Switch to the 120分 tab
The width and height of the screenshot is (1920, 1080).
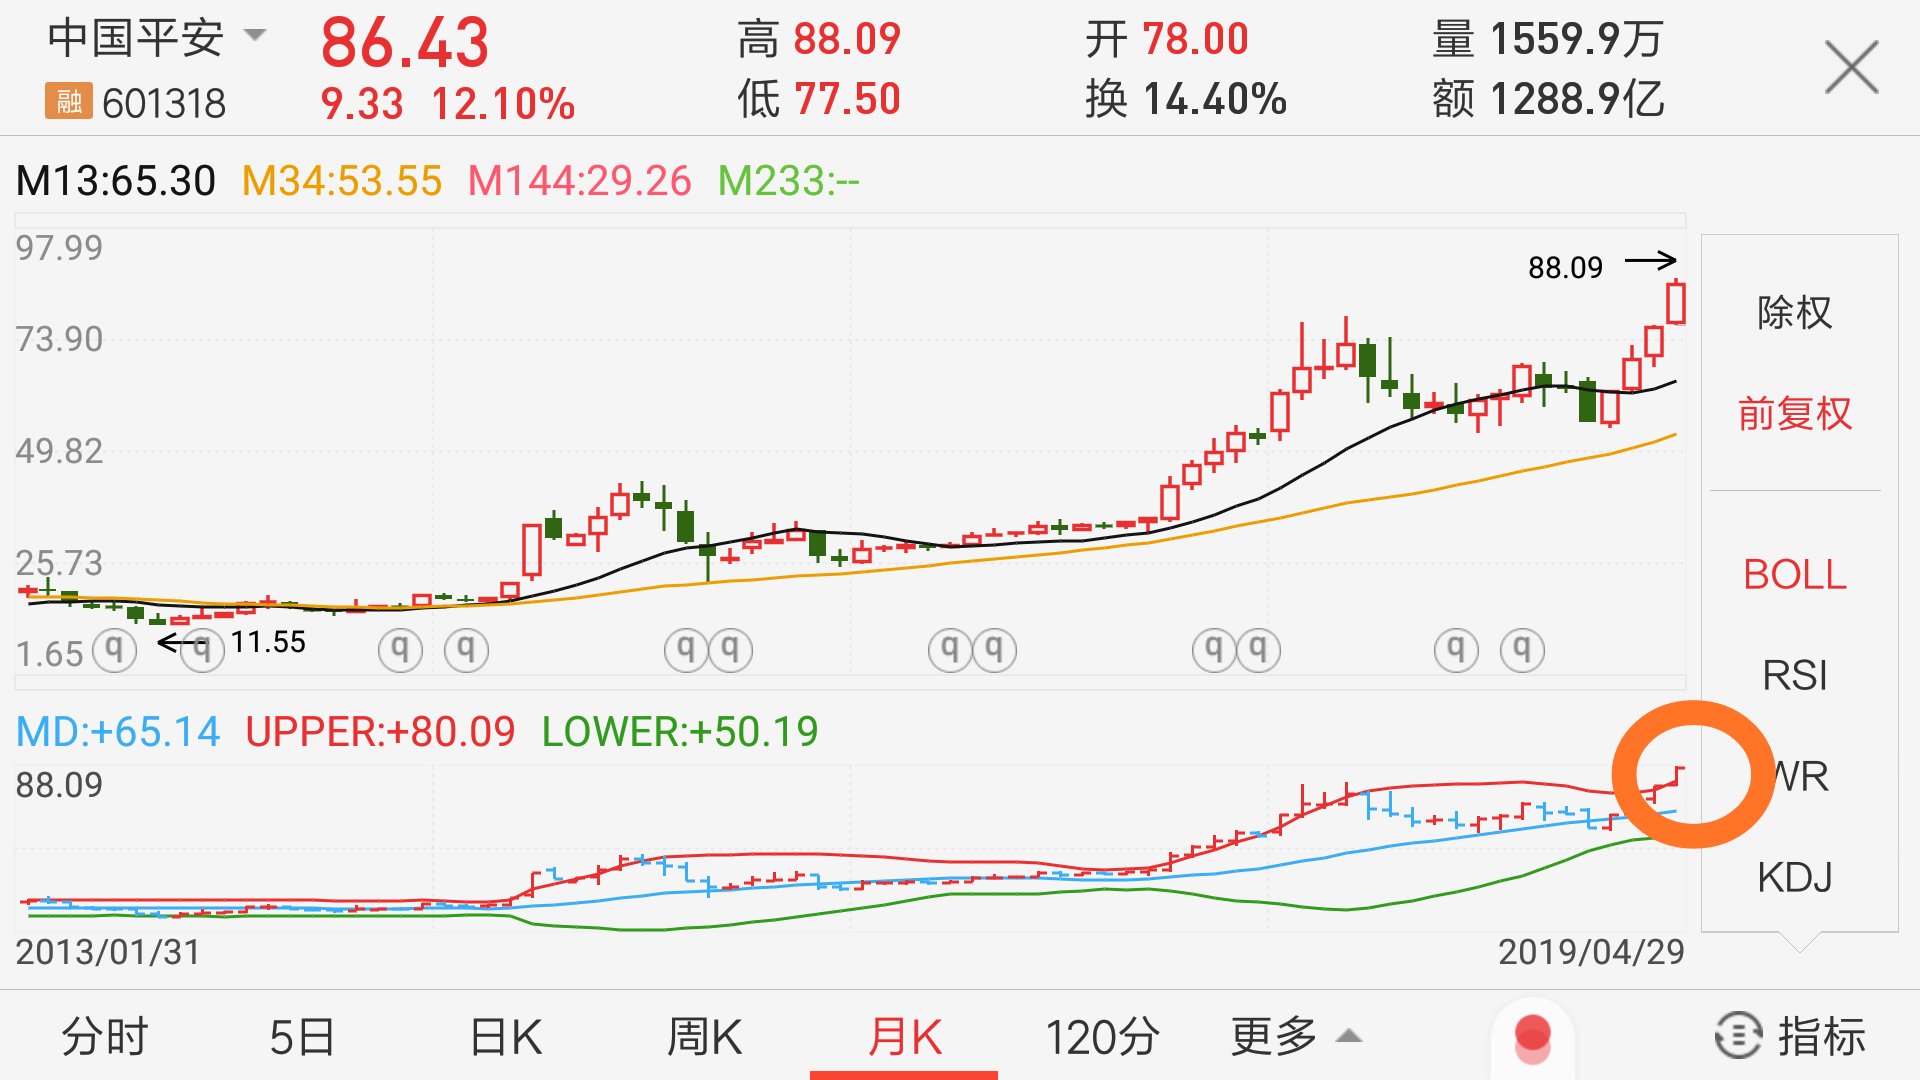(x=1102, y=1037)
